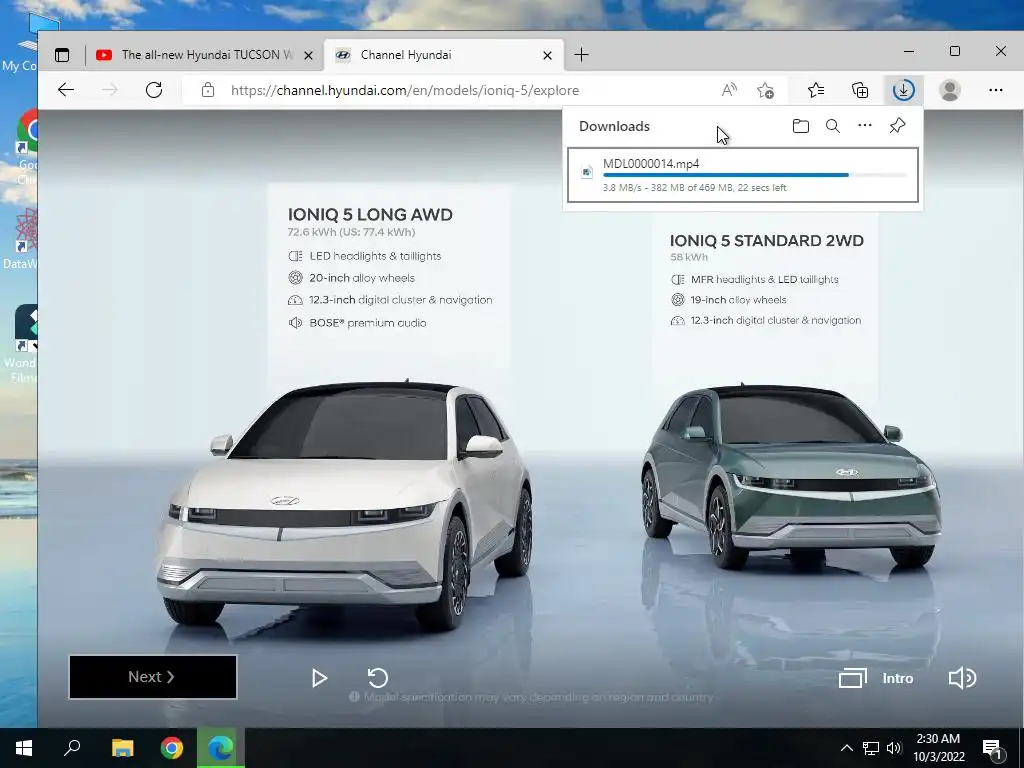This screenshot has width=1024, height=768.
Task: Open a new browser tab
Action: (581, 55)
